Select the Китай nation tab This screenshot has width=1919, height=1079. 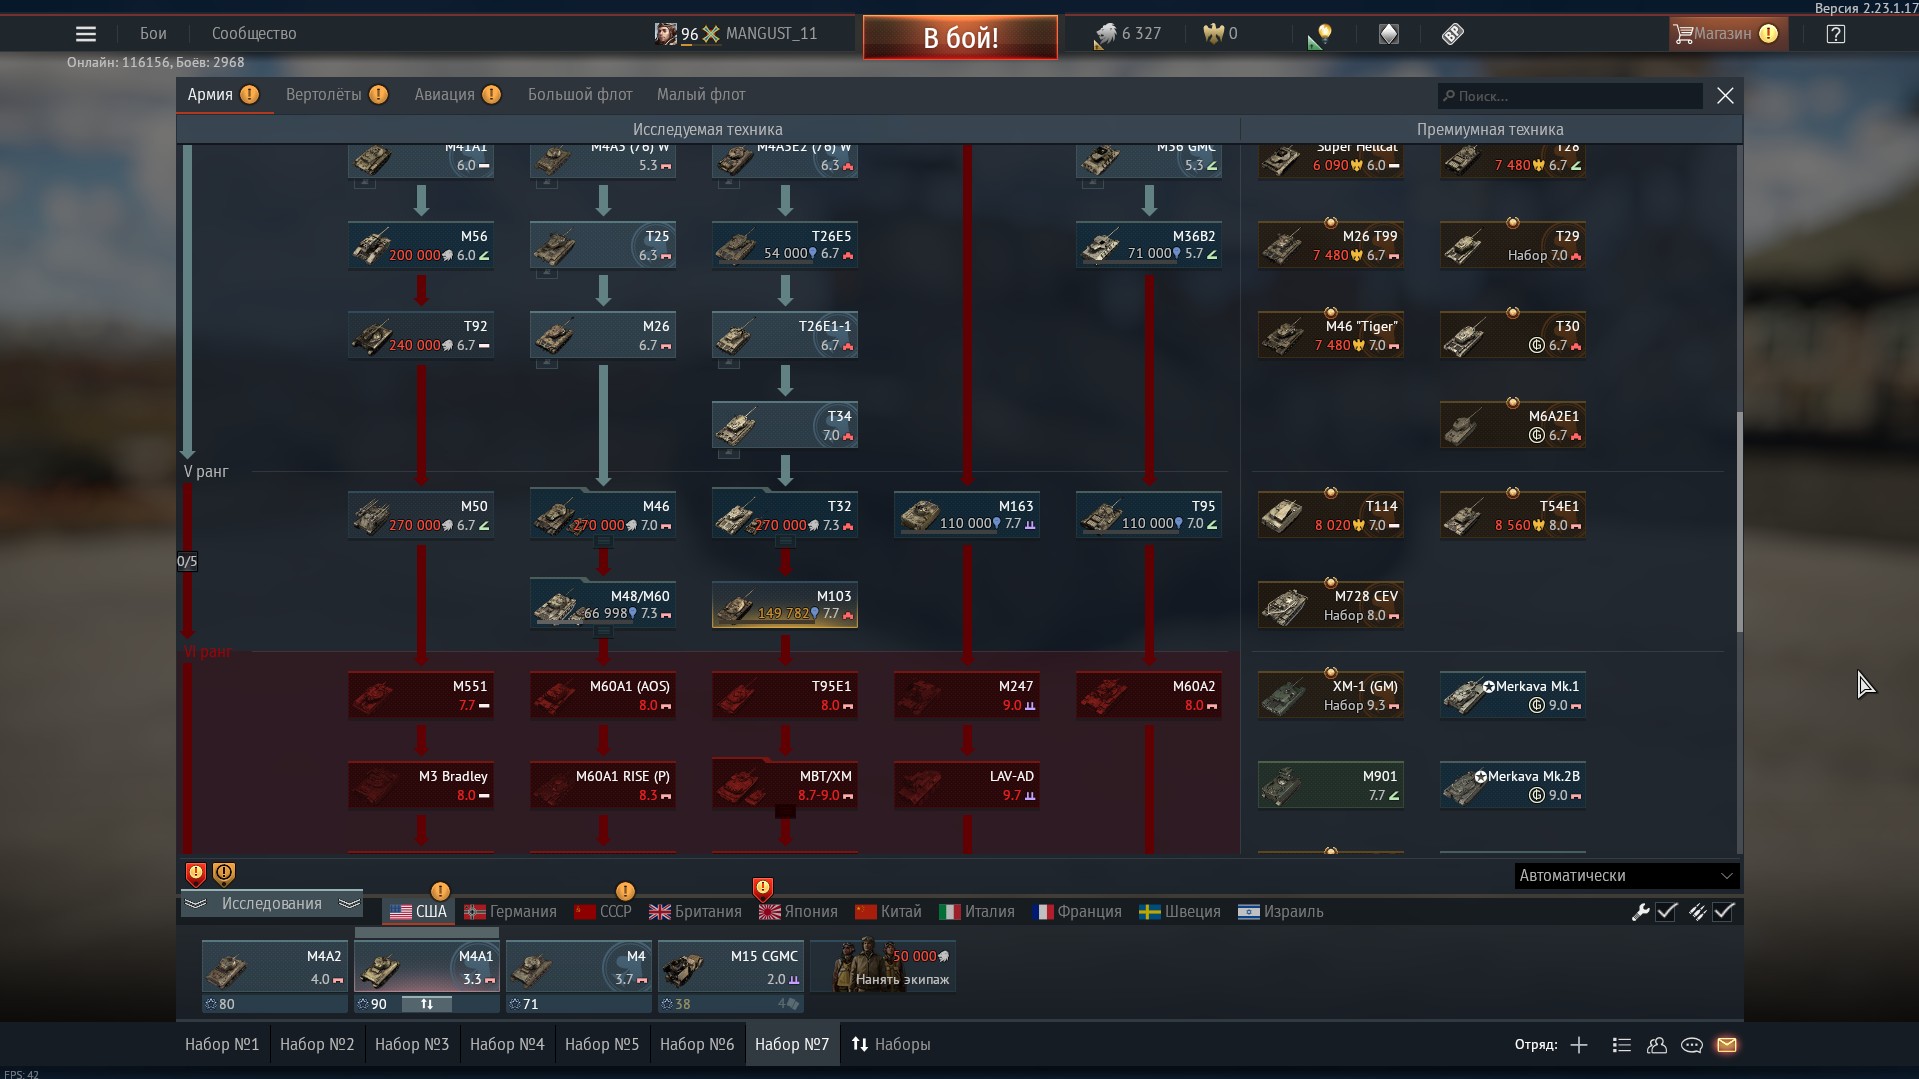coord(888,912)
